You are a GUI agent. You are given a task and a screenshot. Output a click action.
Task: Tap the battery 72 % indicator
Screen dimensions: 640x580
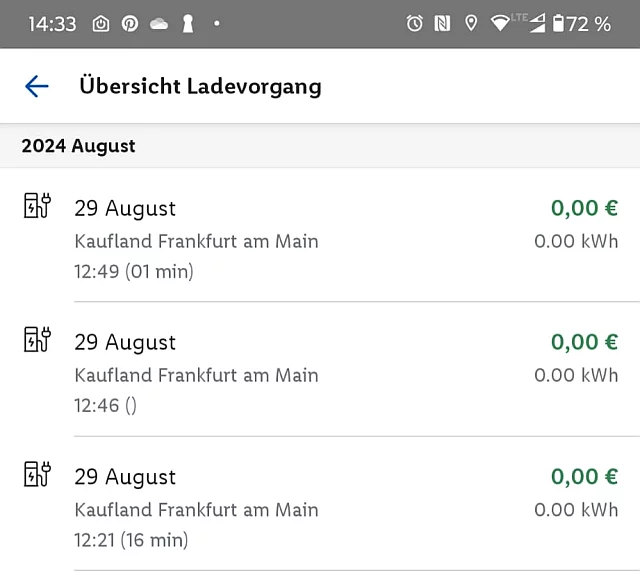[x=582, y=24]
